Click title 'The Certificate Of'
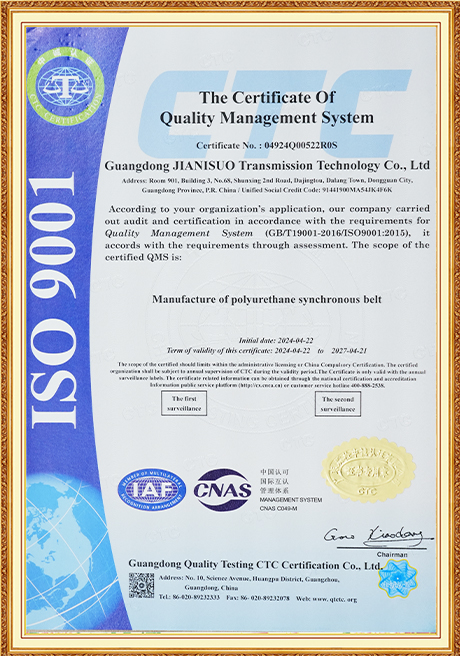 click(267, 97)
